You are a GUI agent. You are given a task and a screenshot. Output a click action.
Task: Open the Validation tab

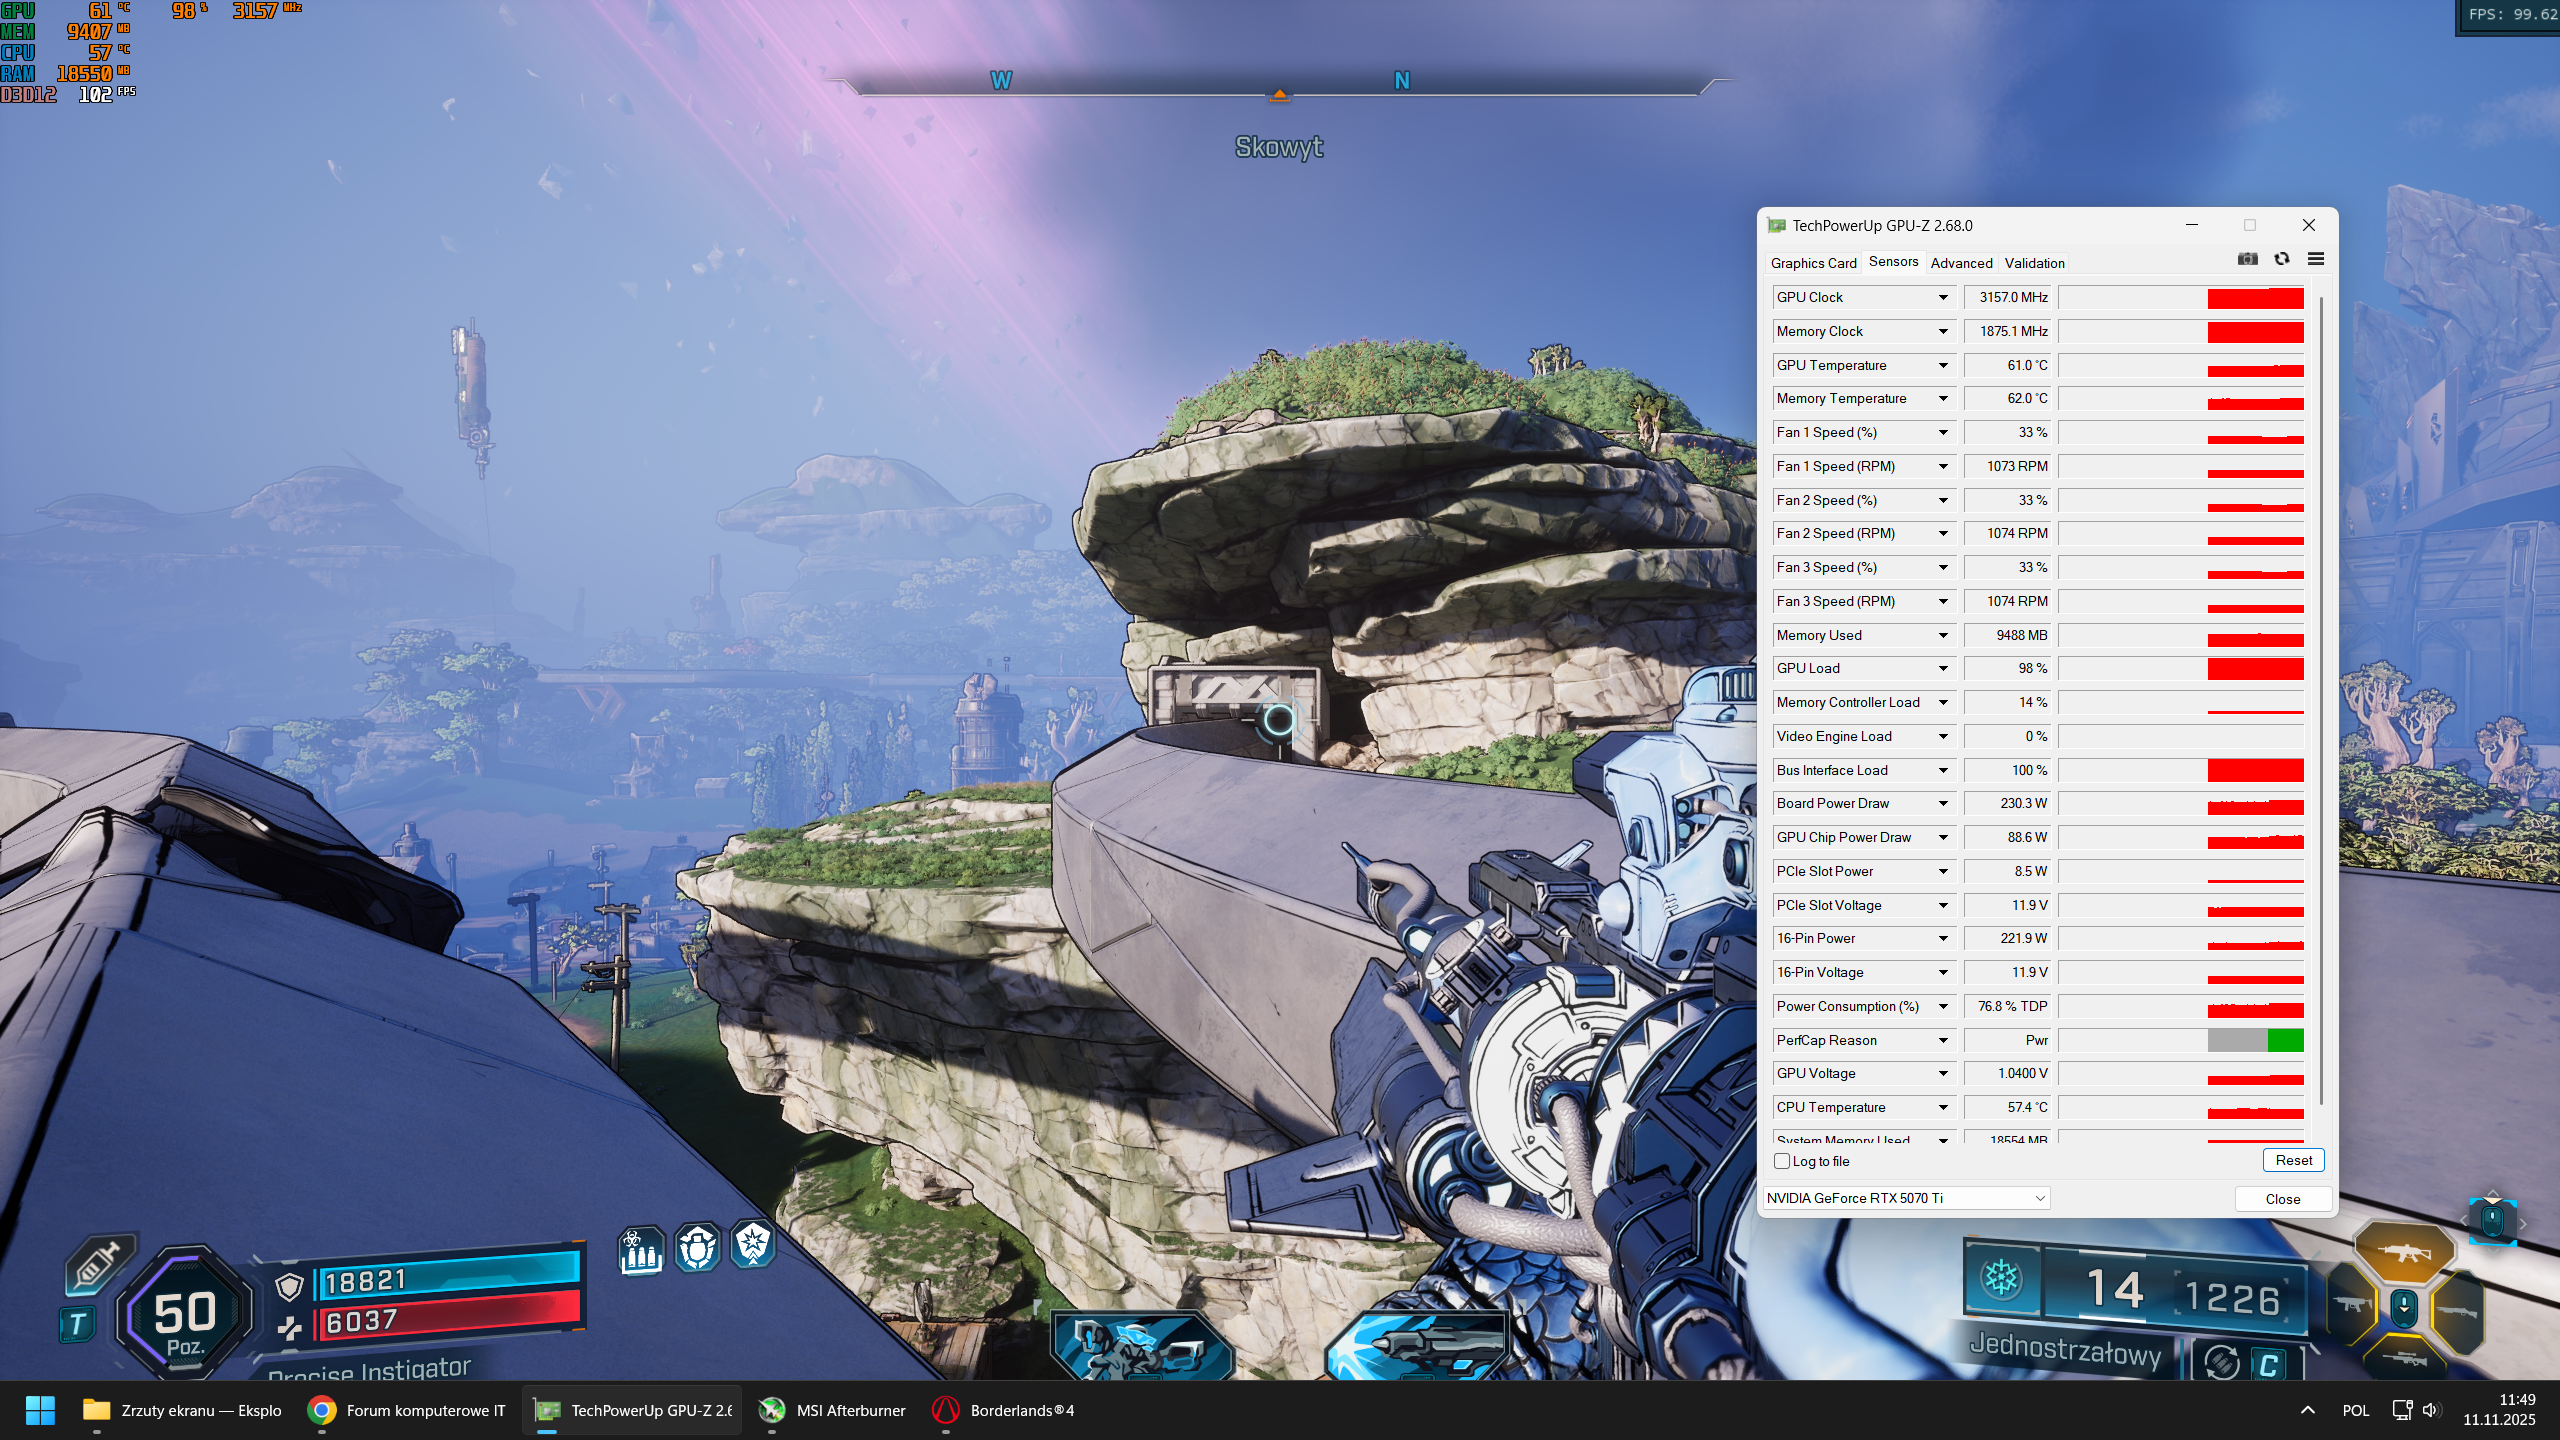[2034, 263]
